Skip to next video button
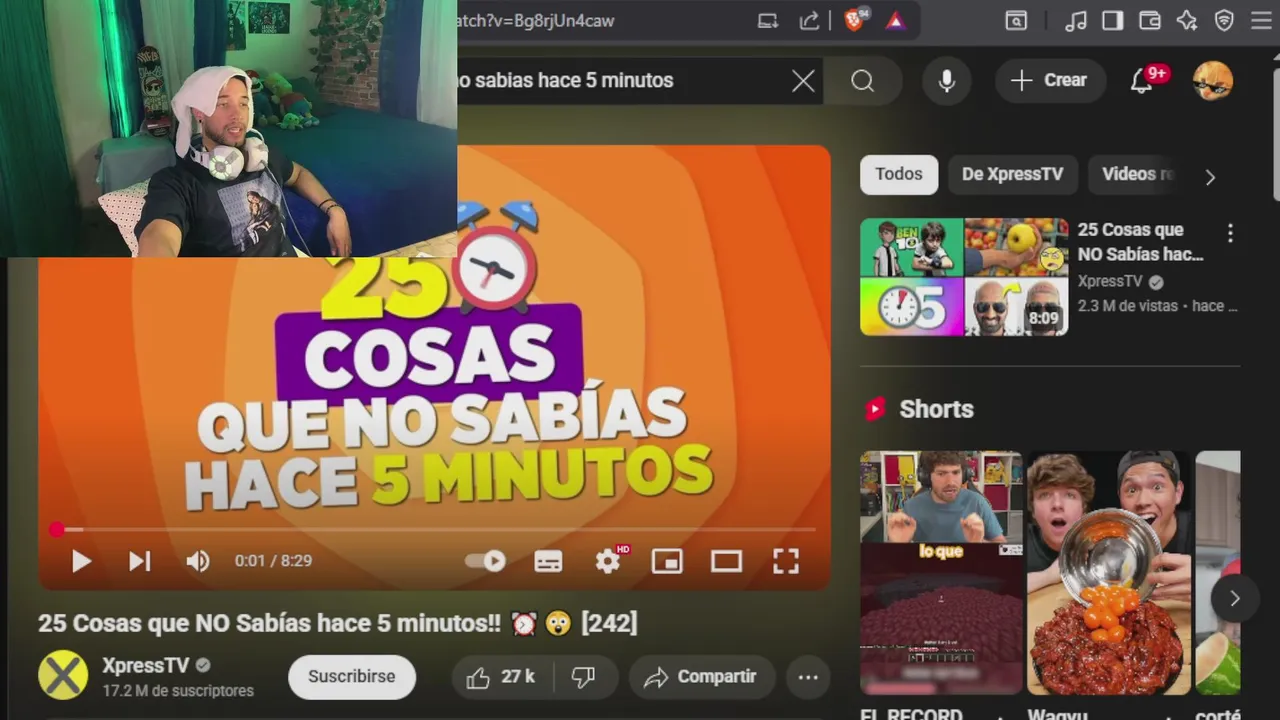1280x720 pixels. pyautogui.click(x=139, y=561)
